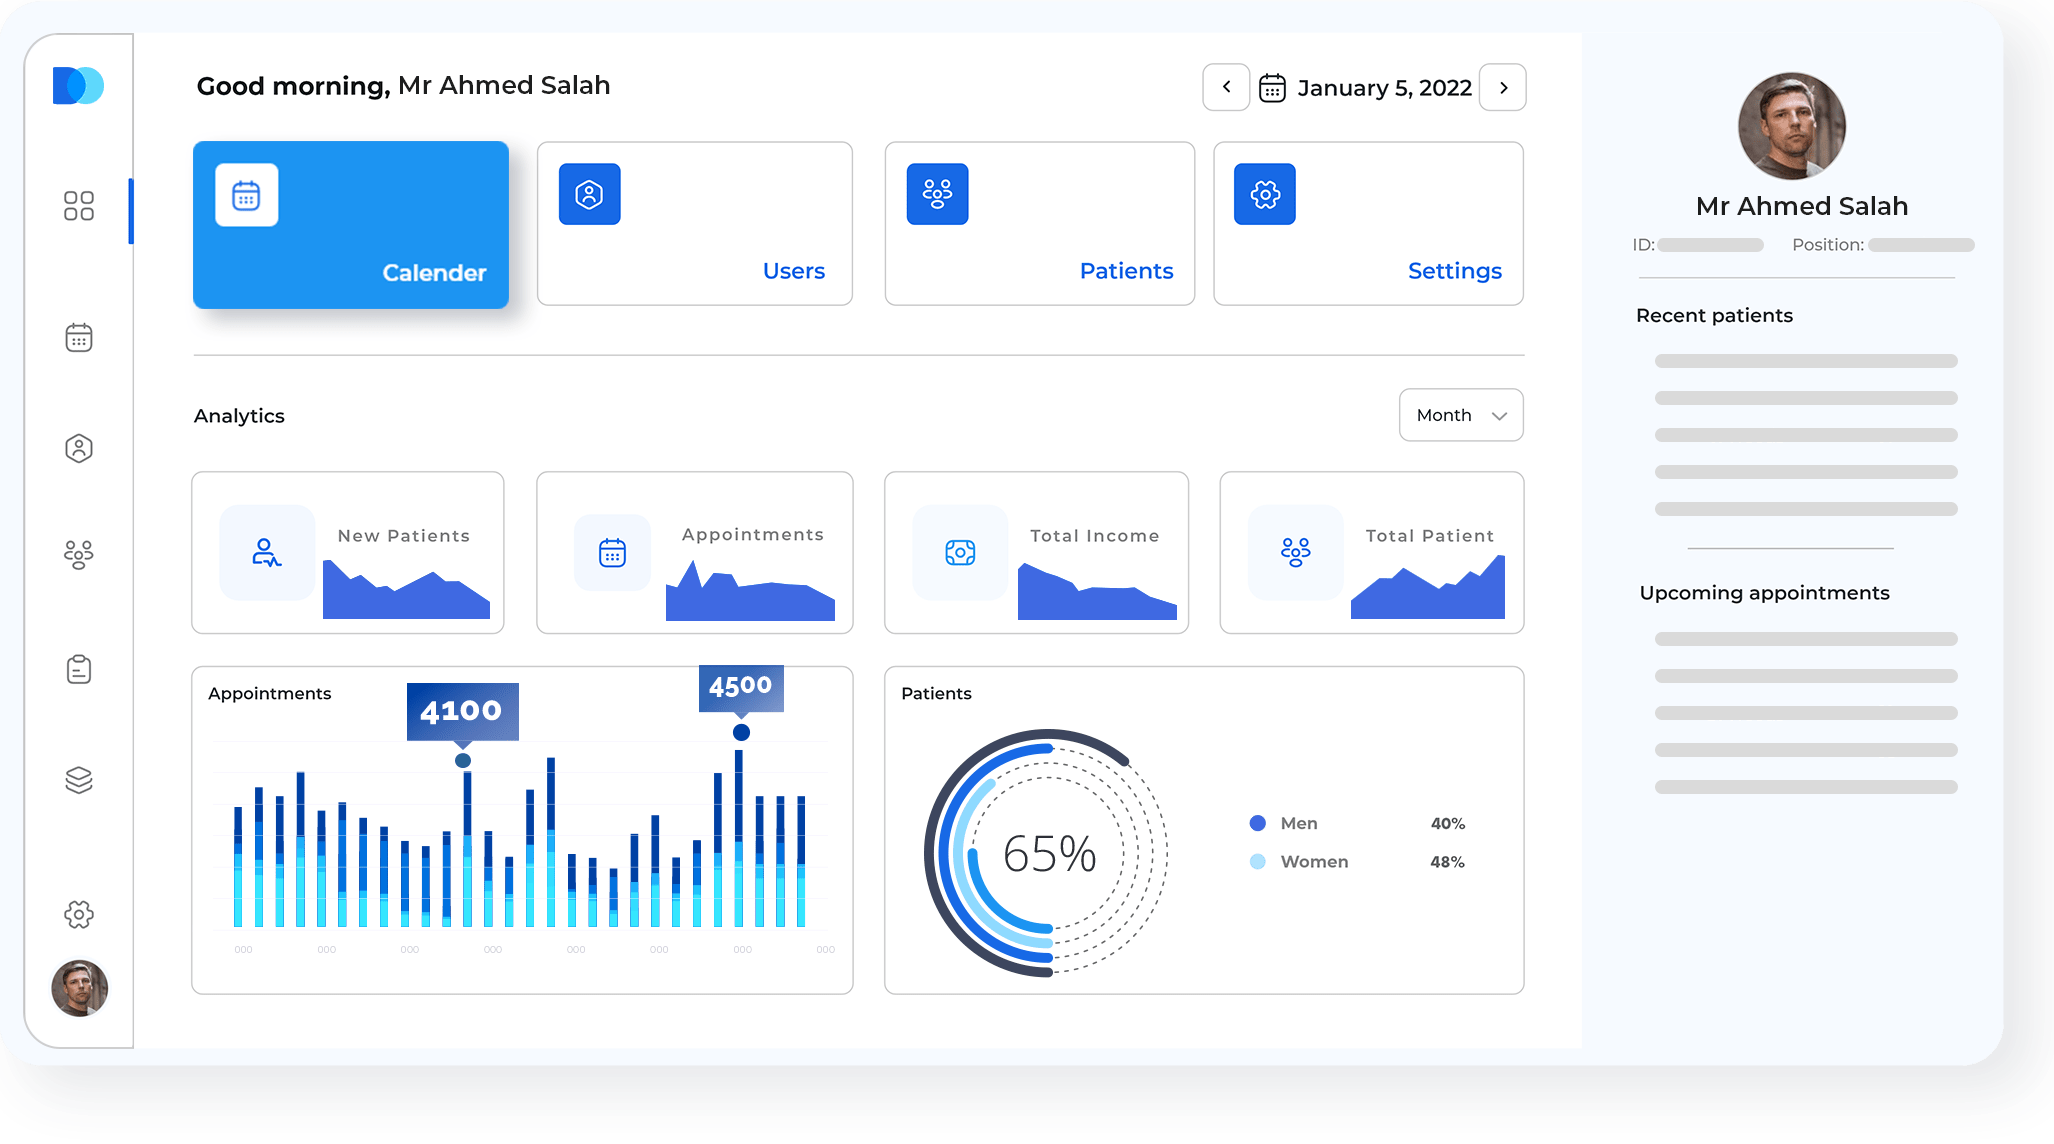Select the layers icon in the sidebar
Image resolution: width=2054 pixels, height=1144 pixels.
(79, 780)
